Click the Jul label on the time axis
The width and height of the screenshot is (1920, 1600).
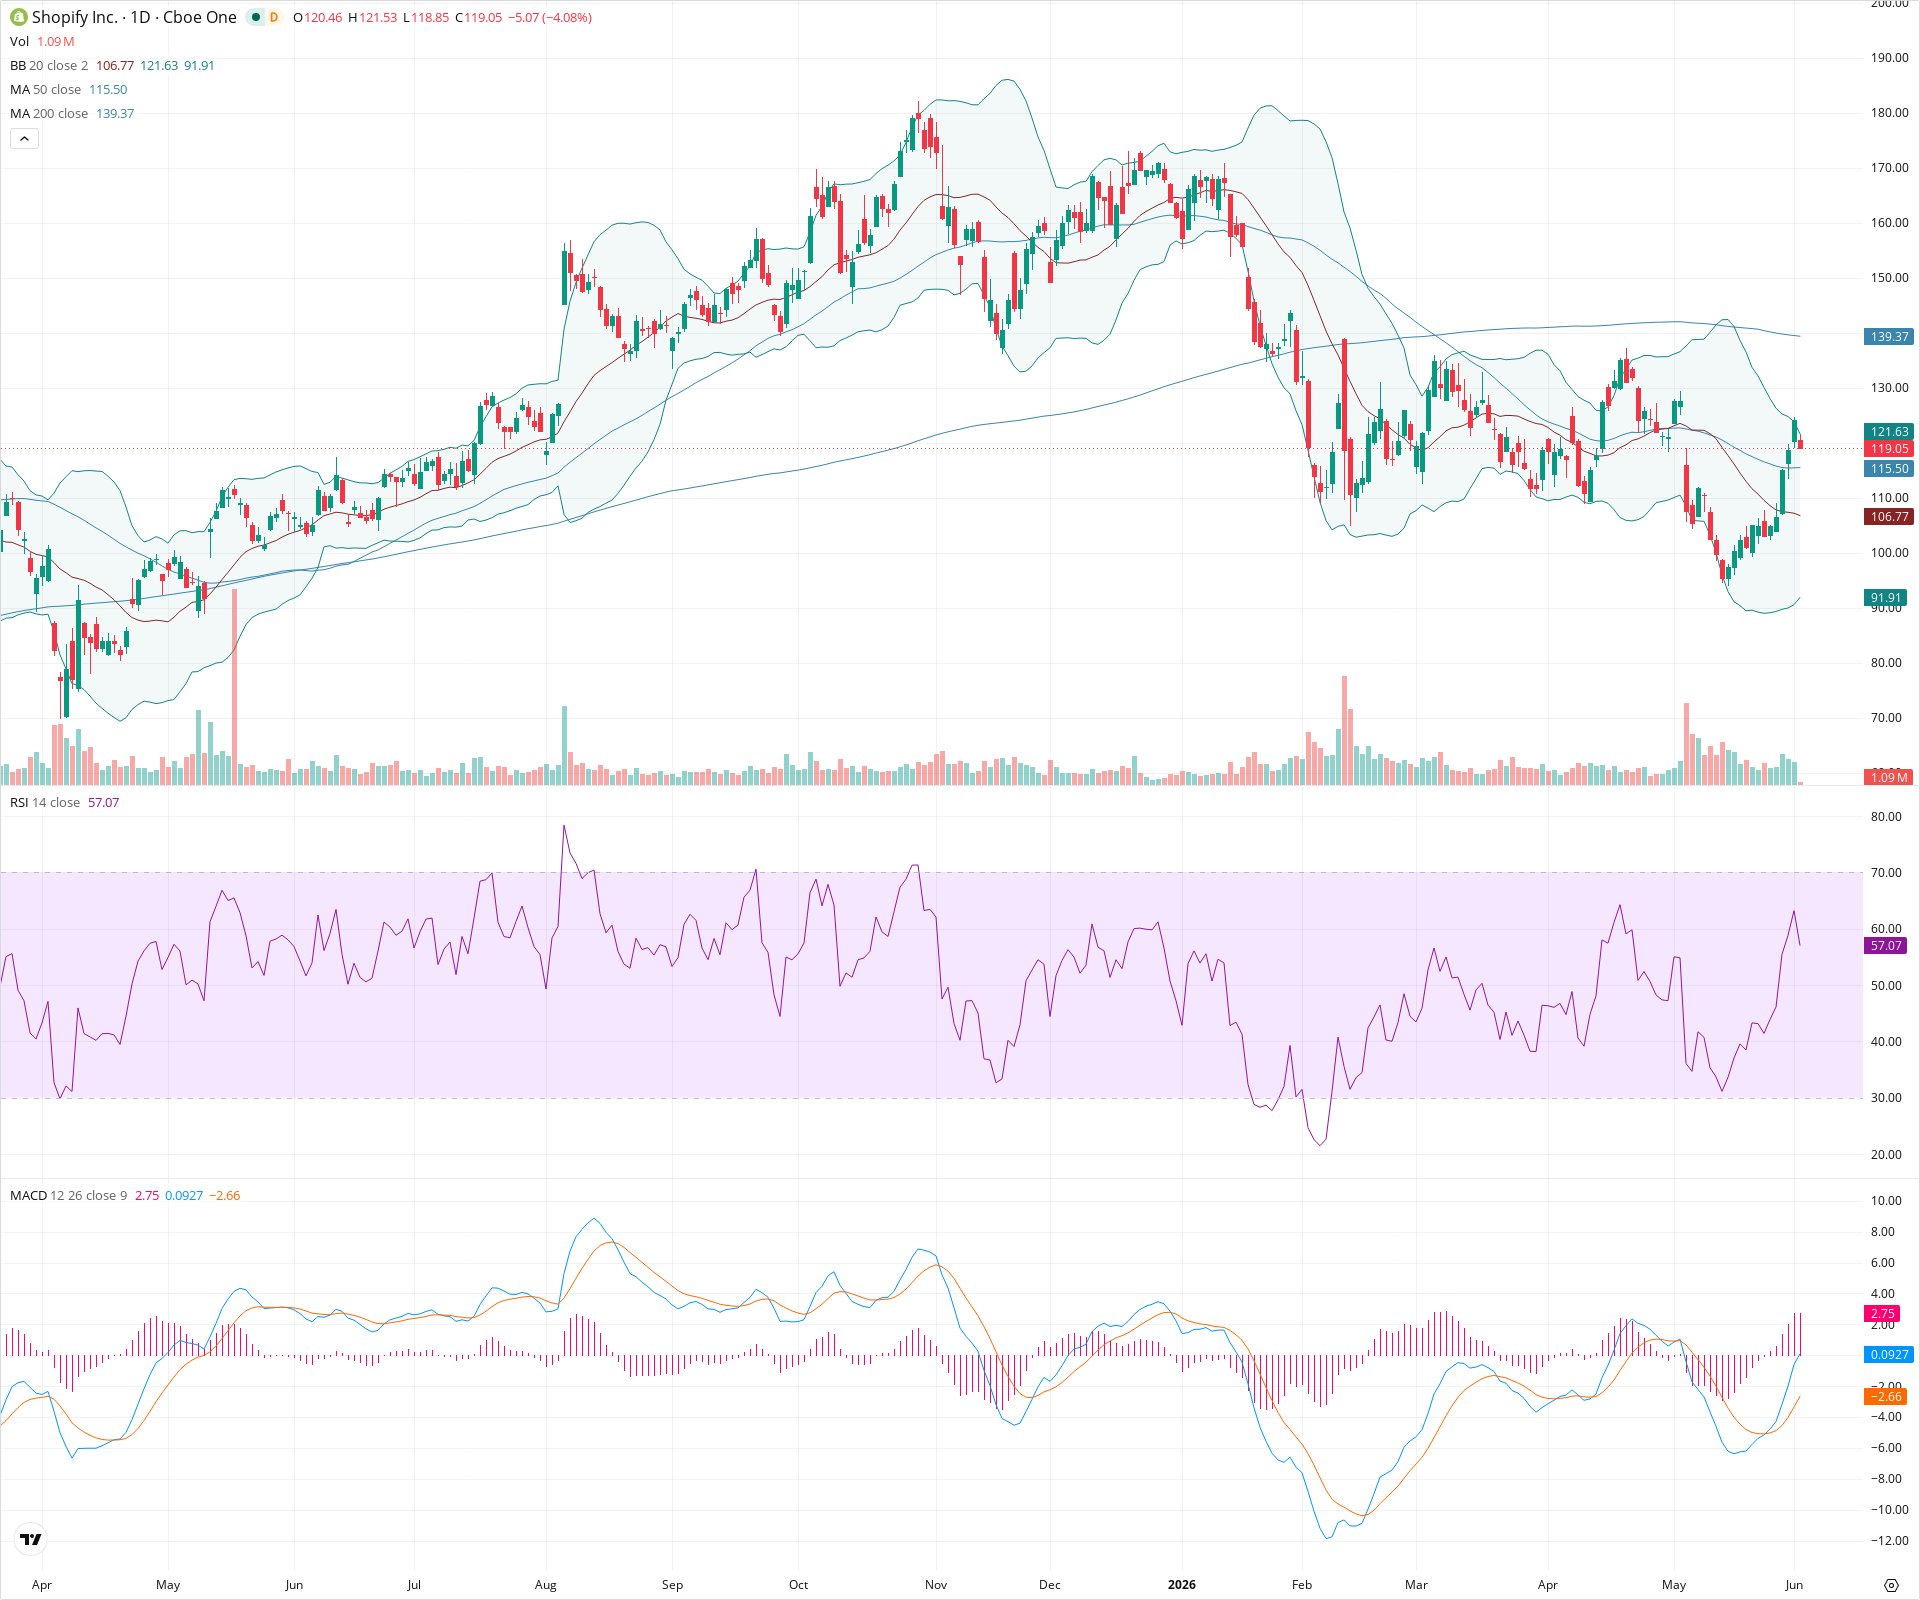coord(414,1585)
